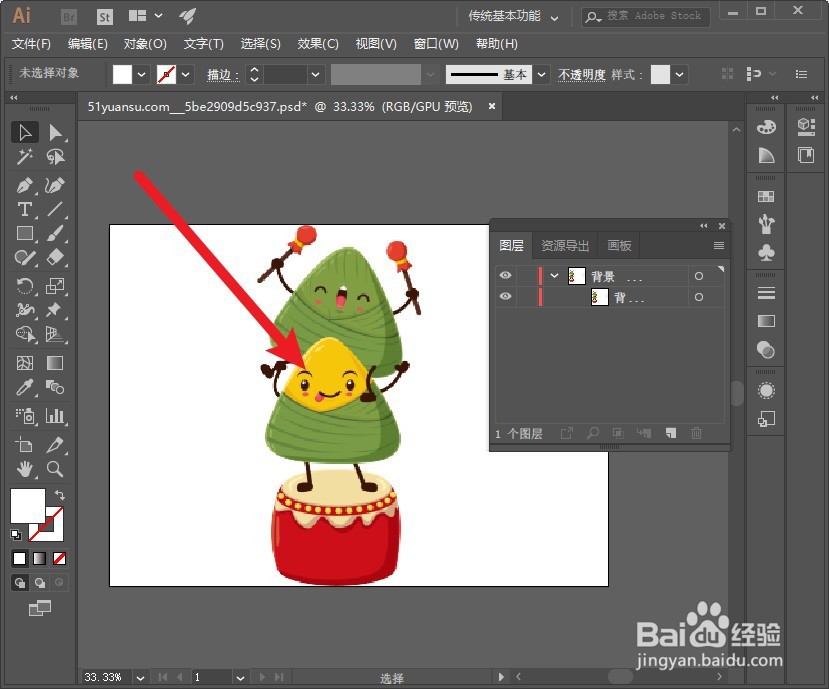Select the Rectangle tool
This screenshot has width=829, height=689.
tap(24, 233)
